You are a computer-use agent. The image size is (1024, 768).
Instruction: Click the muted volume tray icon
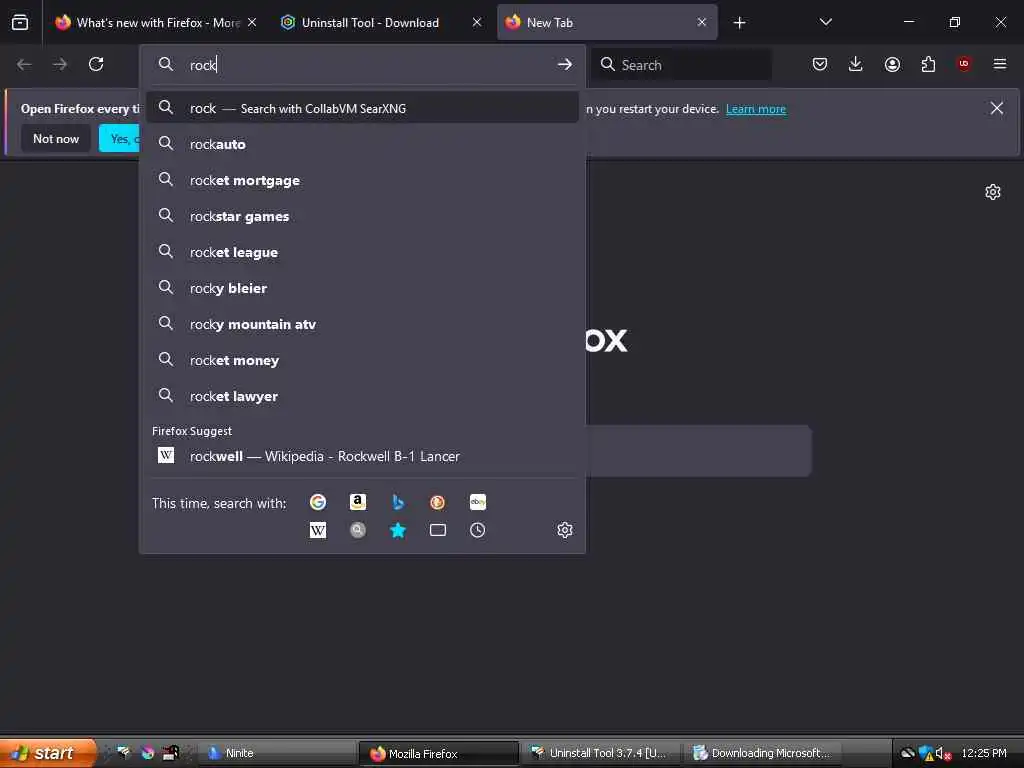[x=942, y=753]
